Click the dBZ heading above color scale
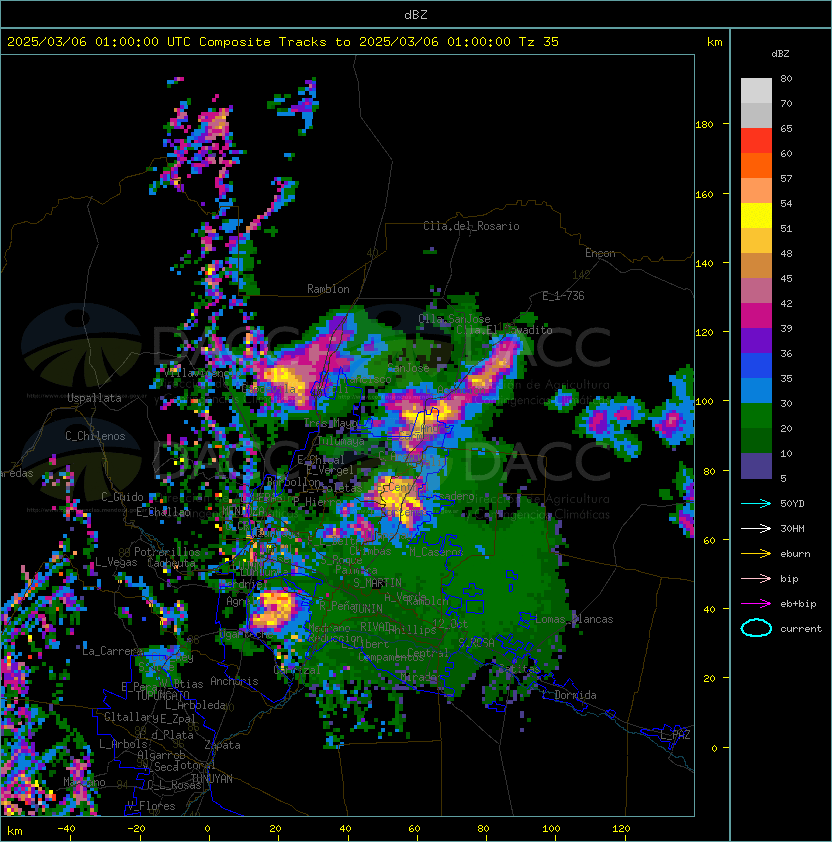 (x=780, y=54)
